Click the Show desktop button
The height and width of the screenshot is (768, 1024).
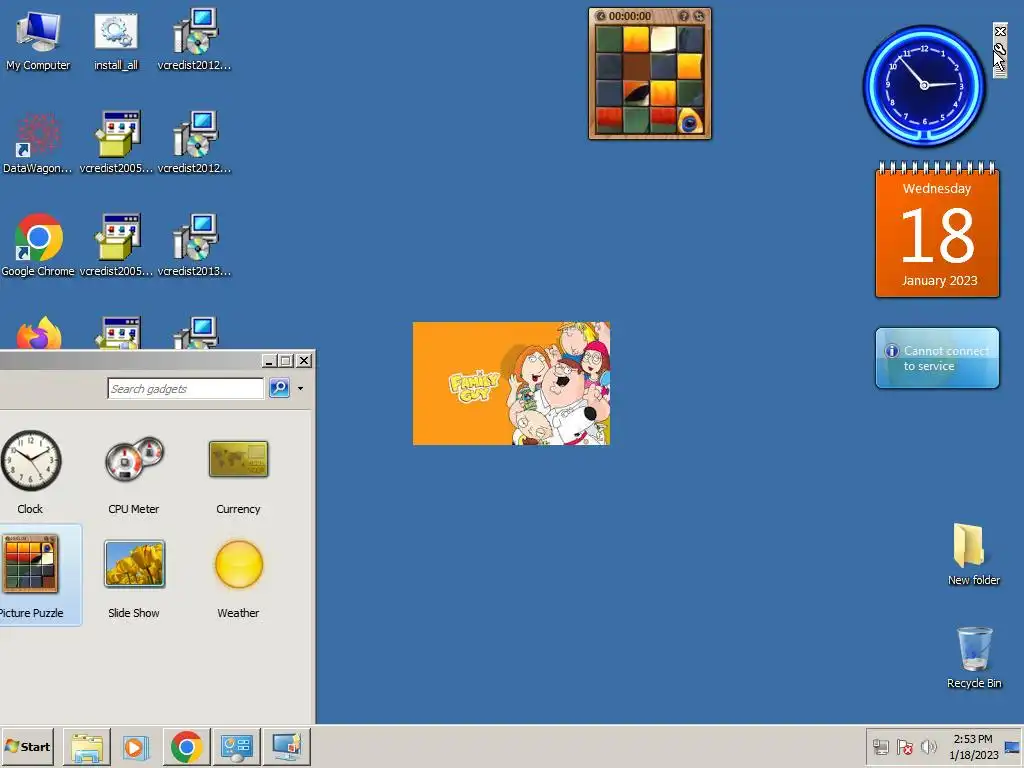tap(1012, 747)
